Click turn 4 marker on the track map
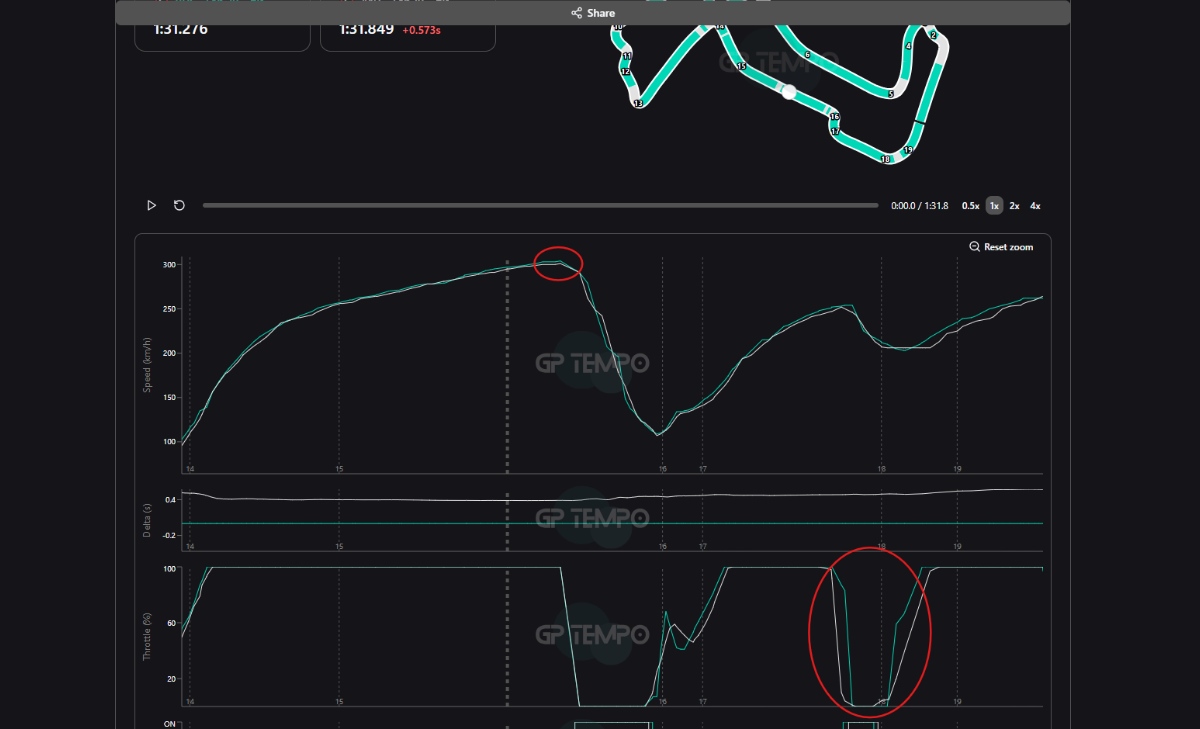 908,46
